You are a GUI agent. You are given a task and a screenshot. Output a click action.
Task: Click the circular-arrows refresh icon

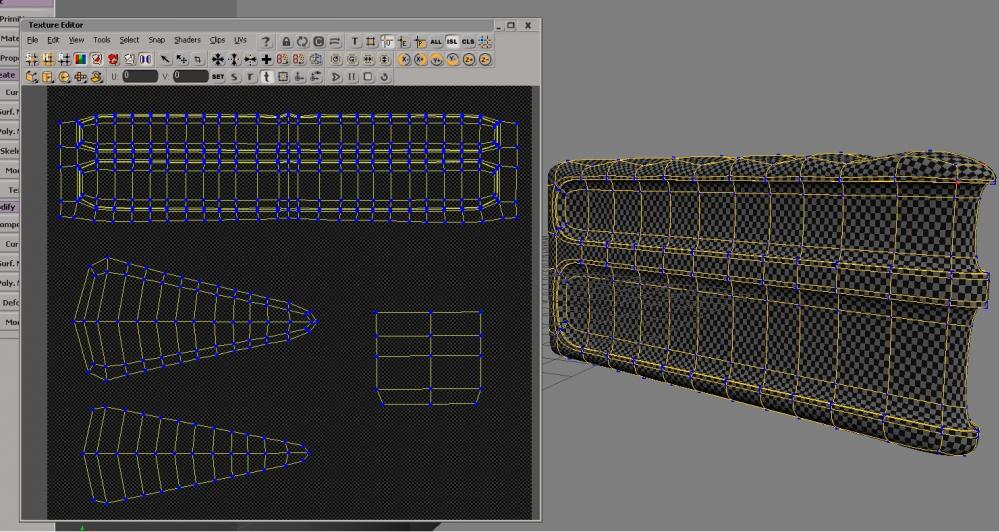[302, 42]
